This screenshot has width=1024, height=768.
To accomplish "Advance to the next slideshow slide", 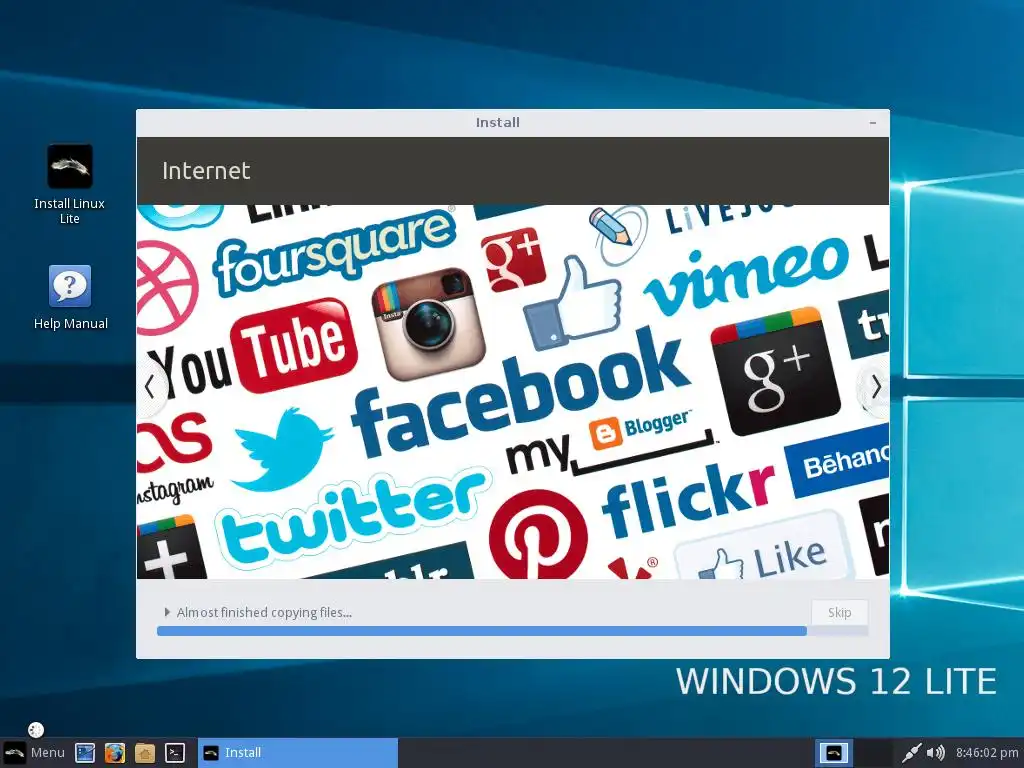I will click(x=875, y=387).
